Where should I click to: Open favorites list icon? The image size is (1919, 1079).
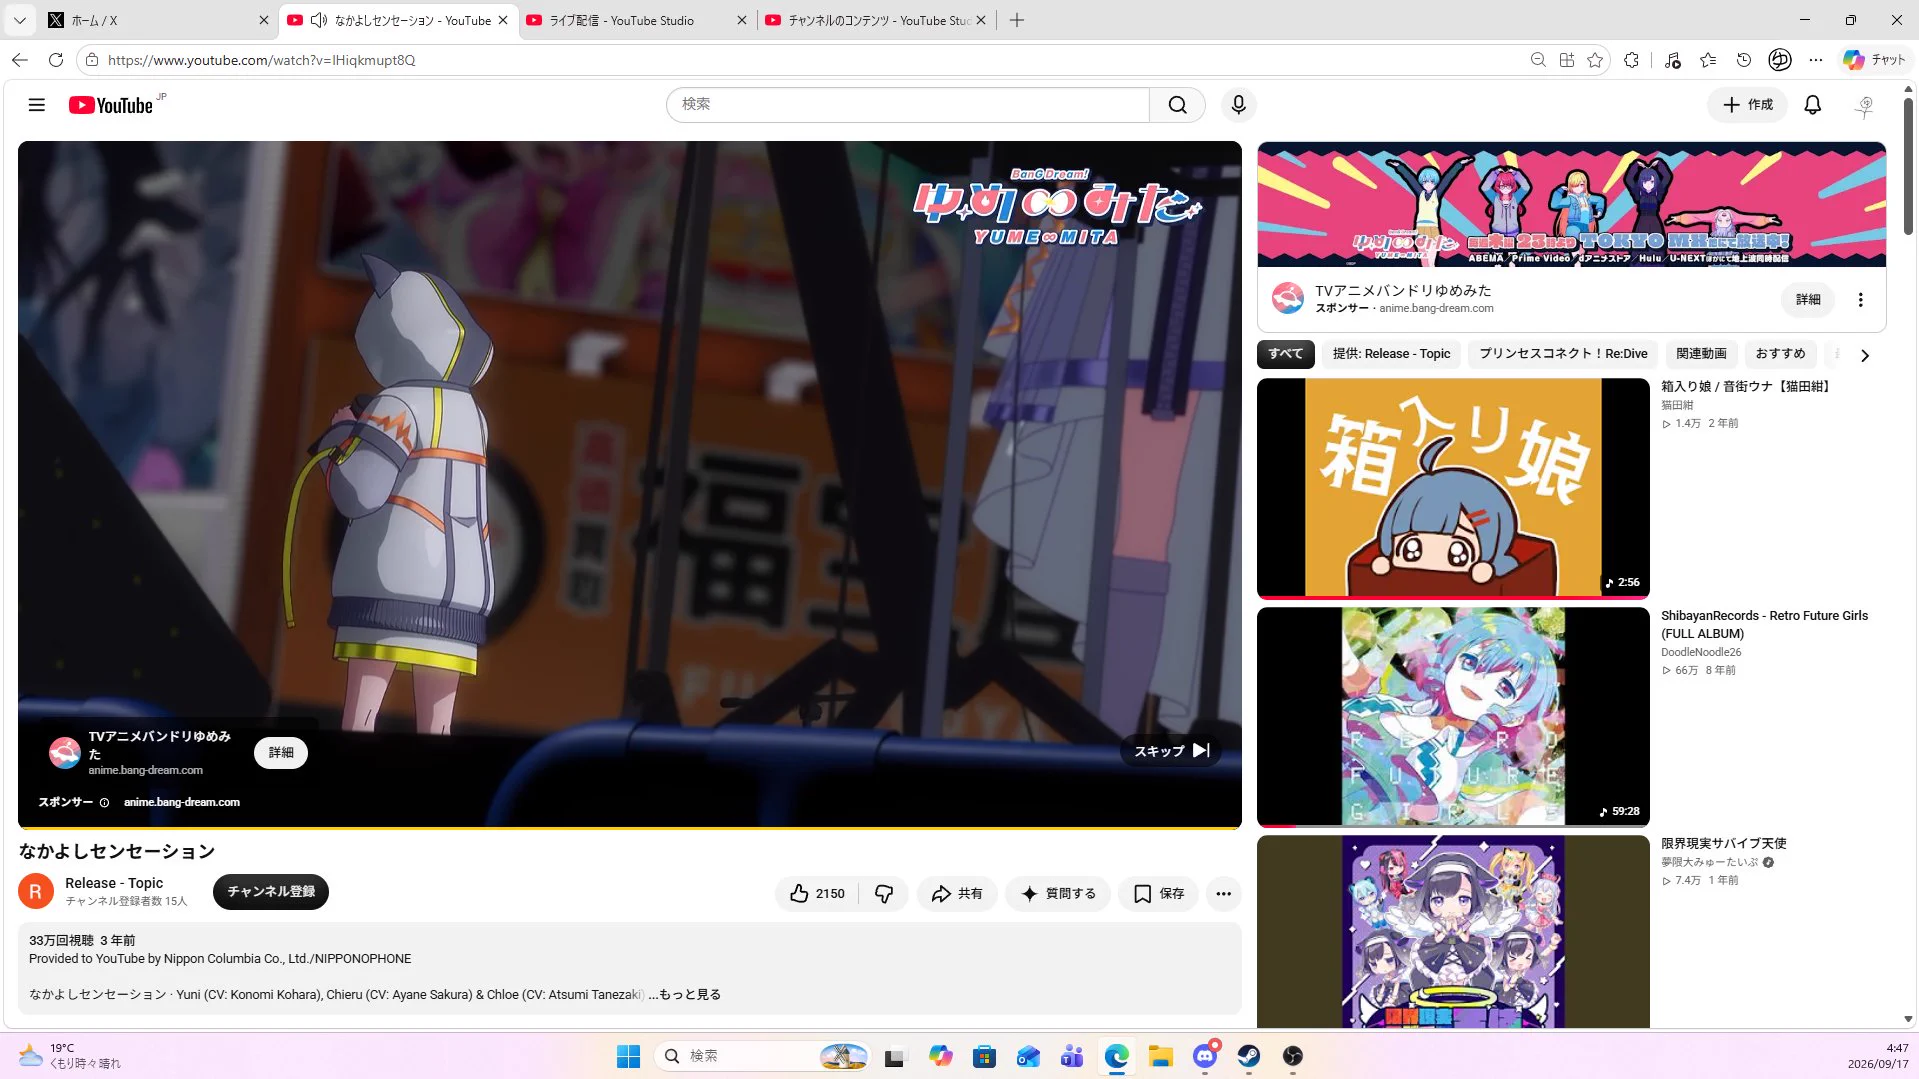pyautogui.click(x=1708, y=60)
